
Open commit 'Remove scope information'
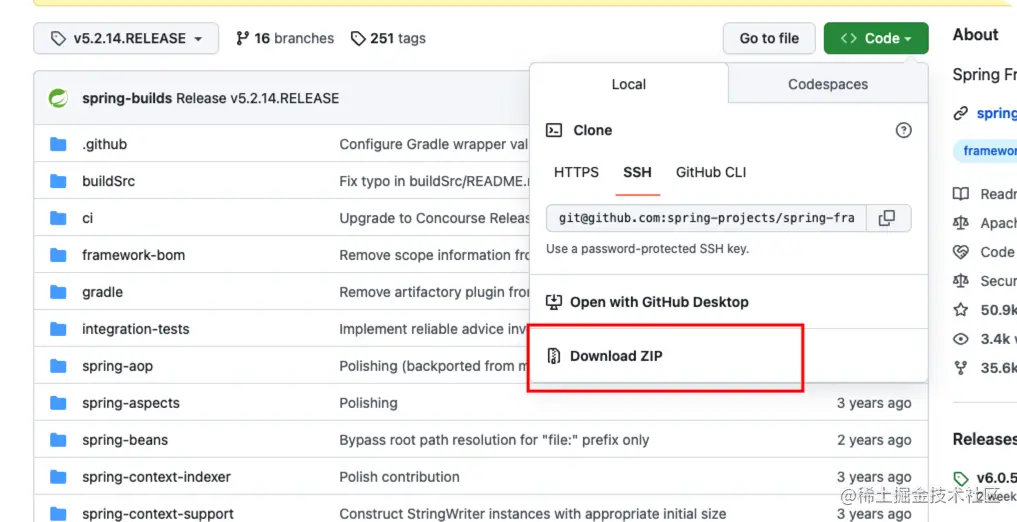435,255
